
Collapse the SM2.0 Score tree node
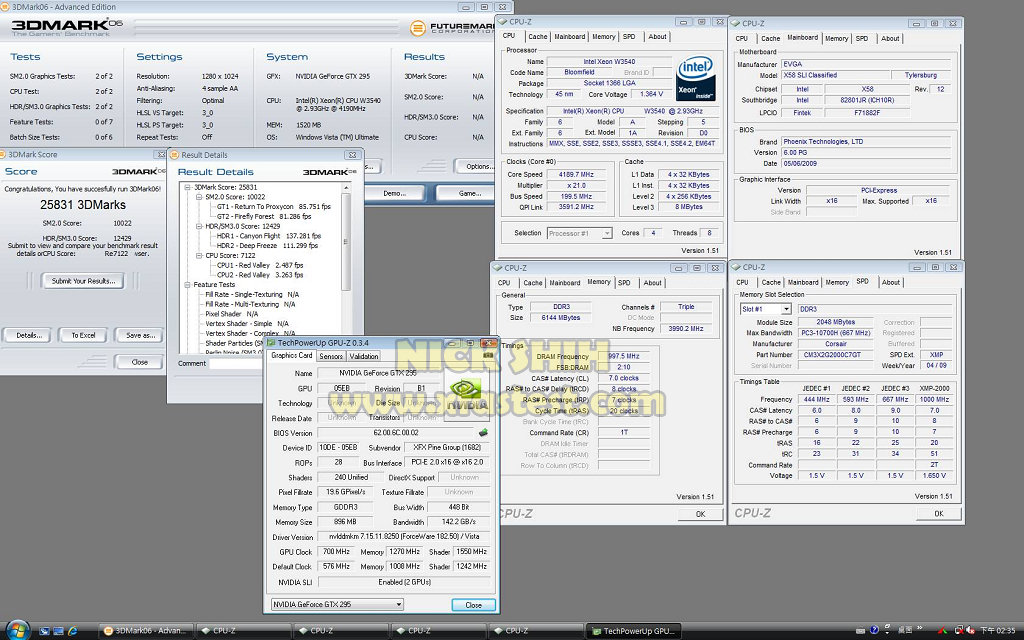[x=198, y=197]
